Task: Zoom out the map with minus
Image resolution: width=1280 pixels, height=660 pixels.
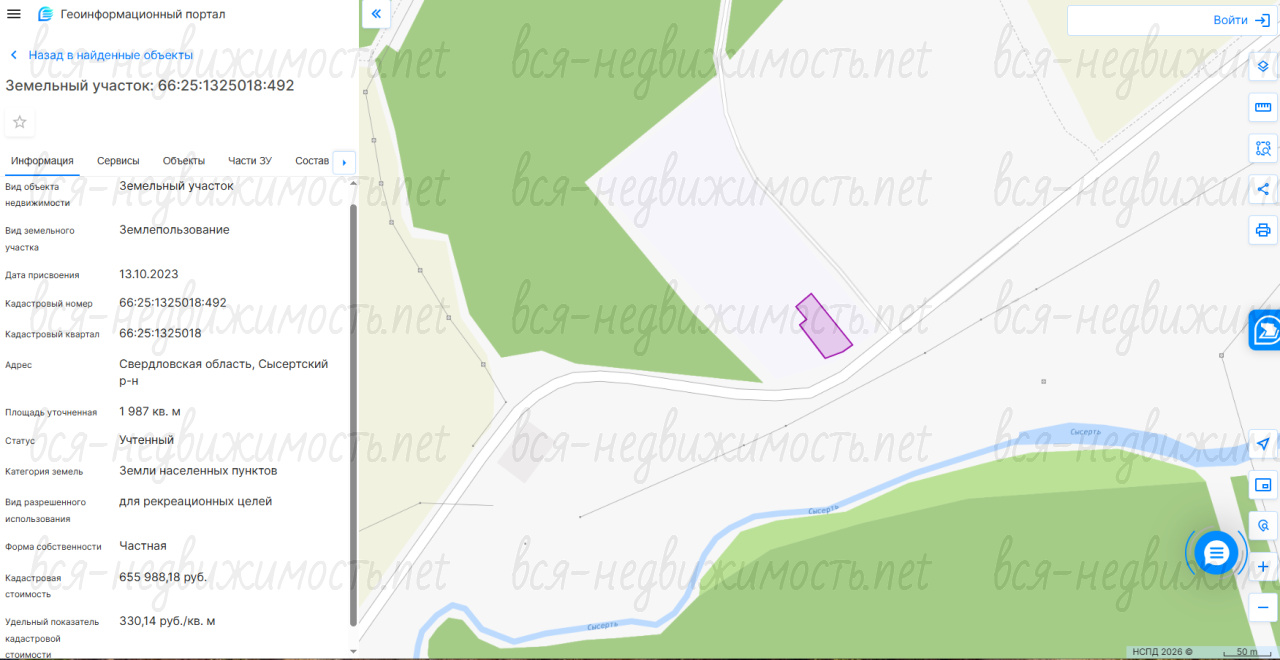Action: [1263, 607]
